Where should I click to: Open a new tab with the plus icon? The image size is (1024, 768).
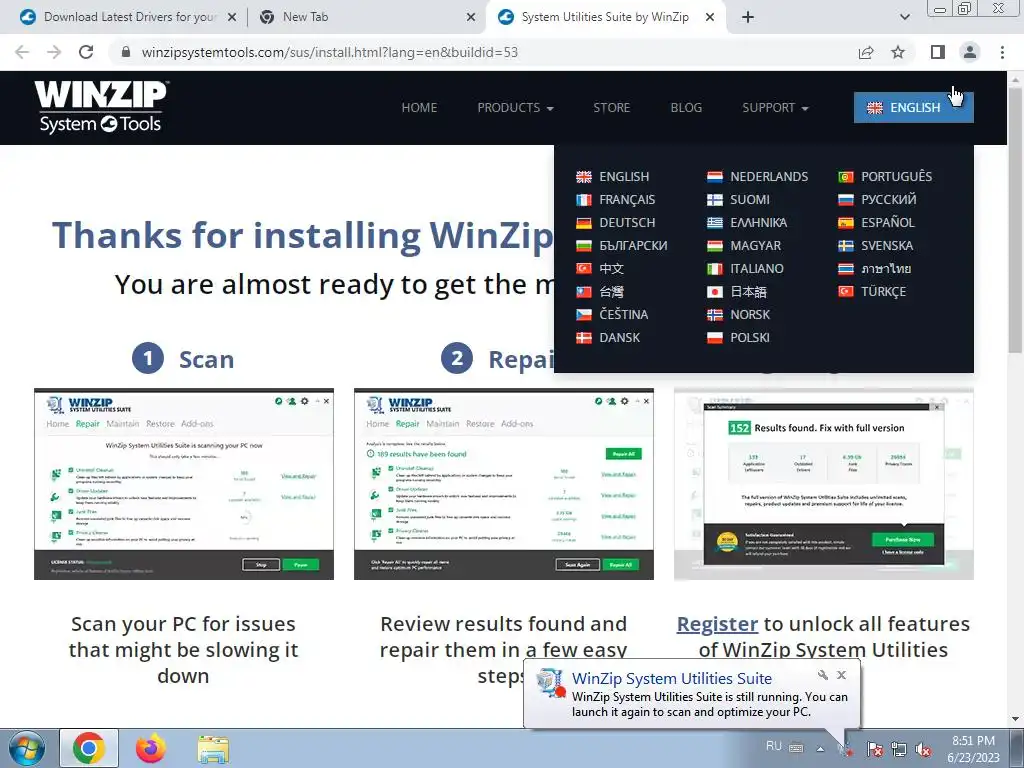coord(748,17)
